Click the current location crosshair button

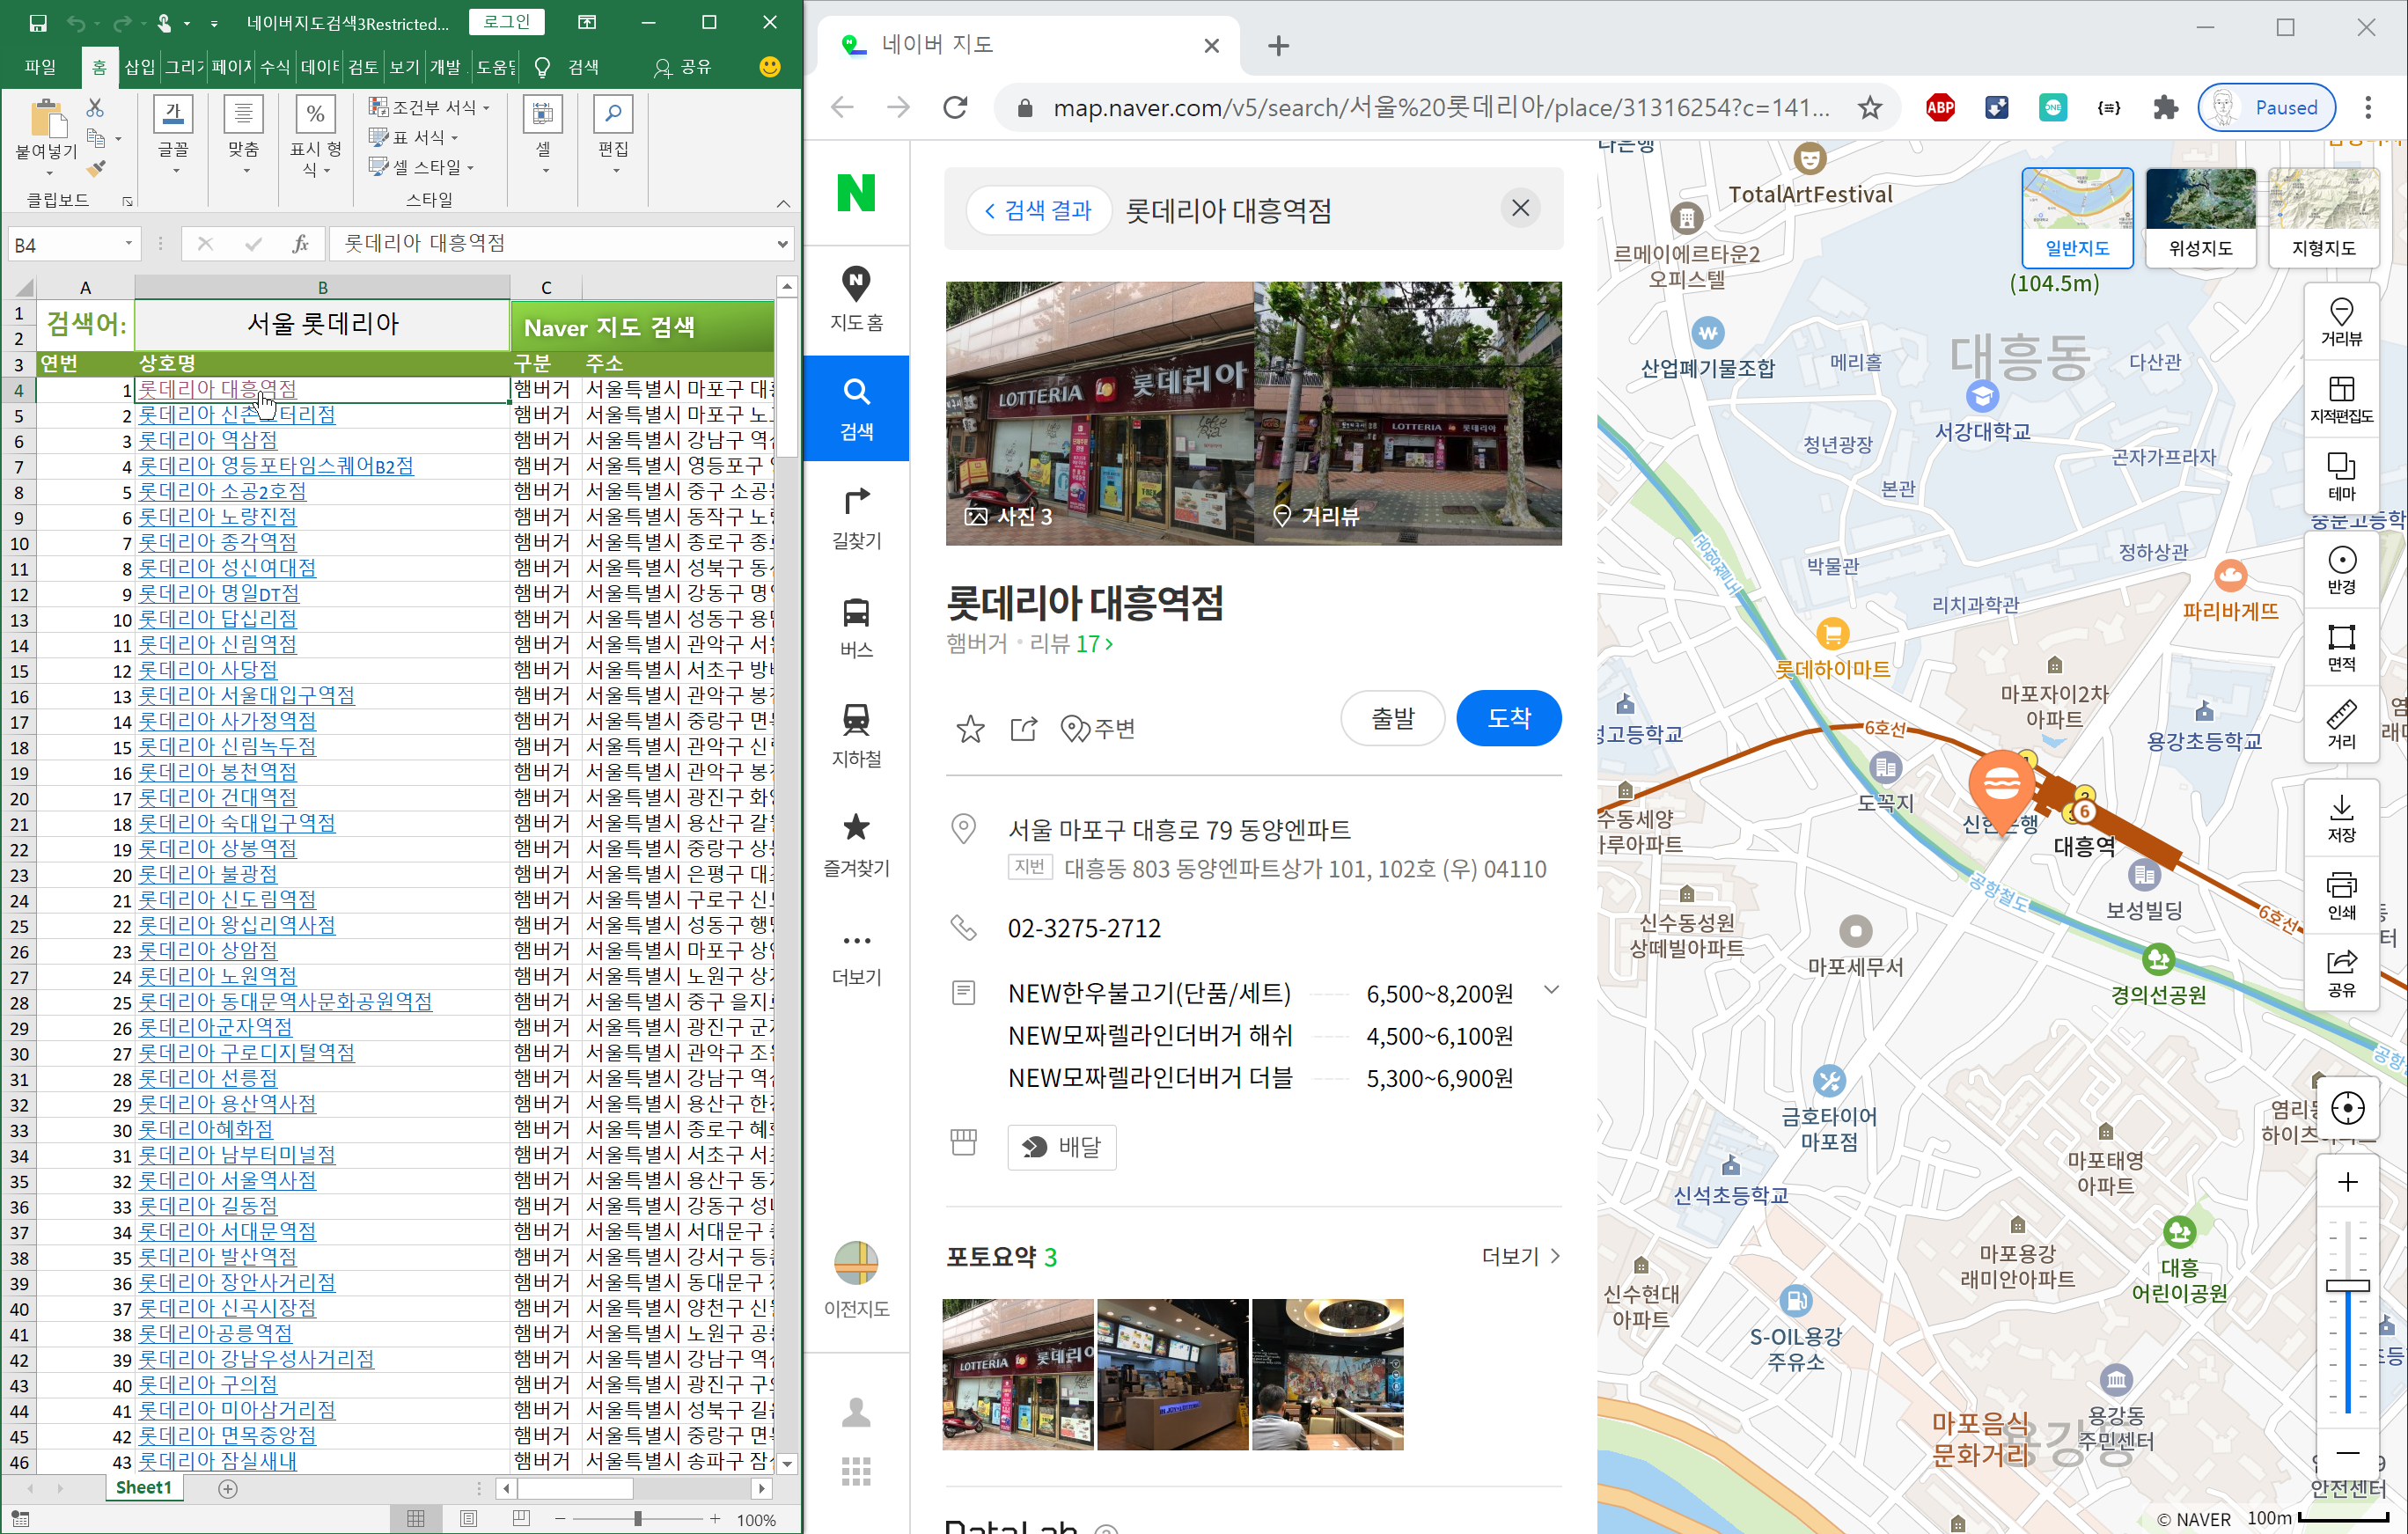tap(2346, 1108)
